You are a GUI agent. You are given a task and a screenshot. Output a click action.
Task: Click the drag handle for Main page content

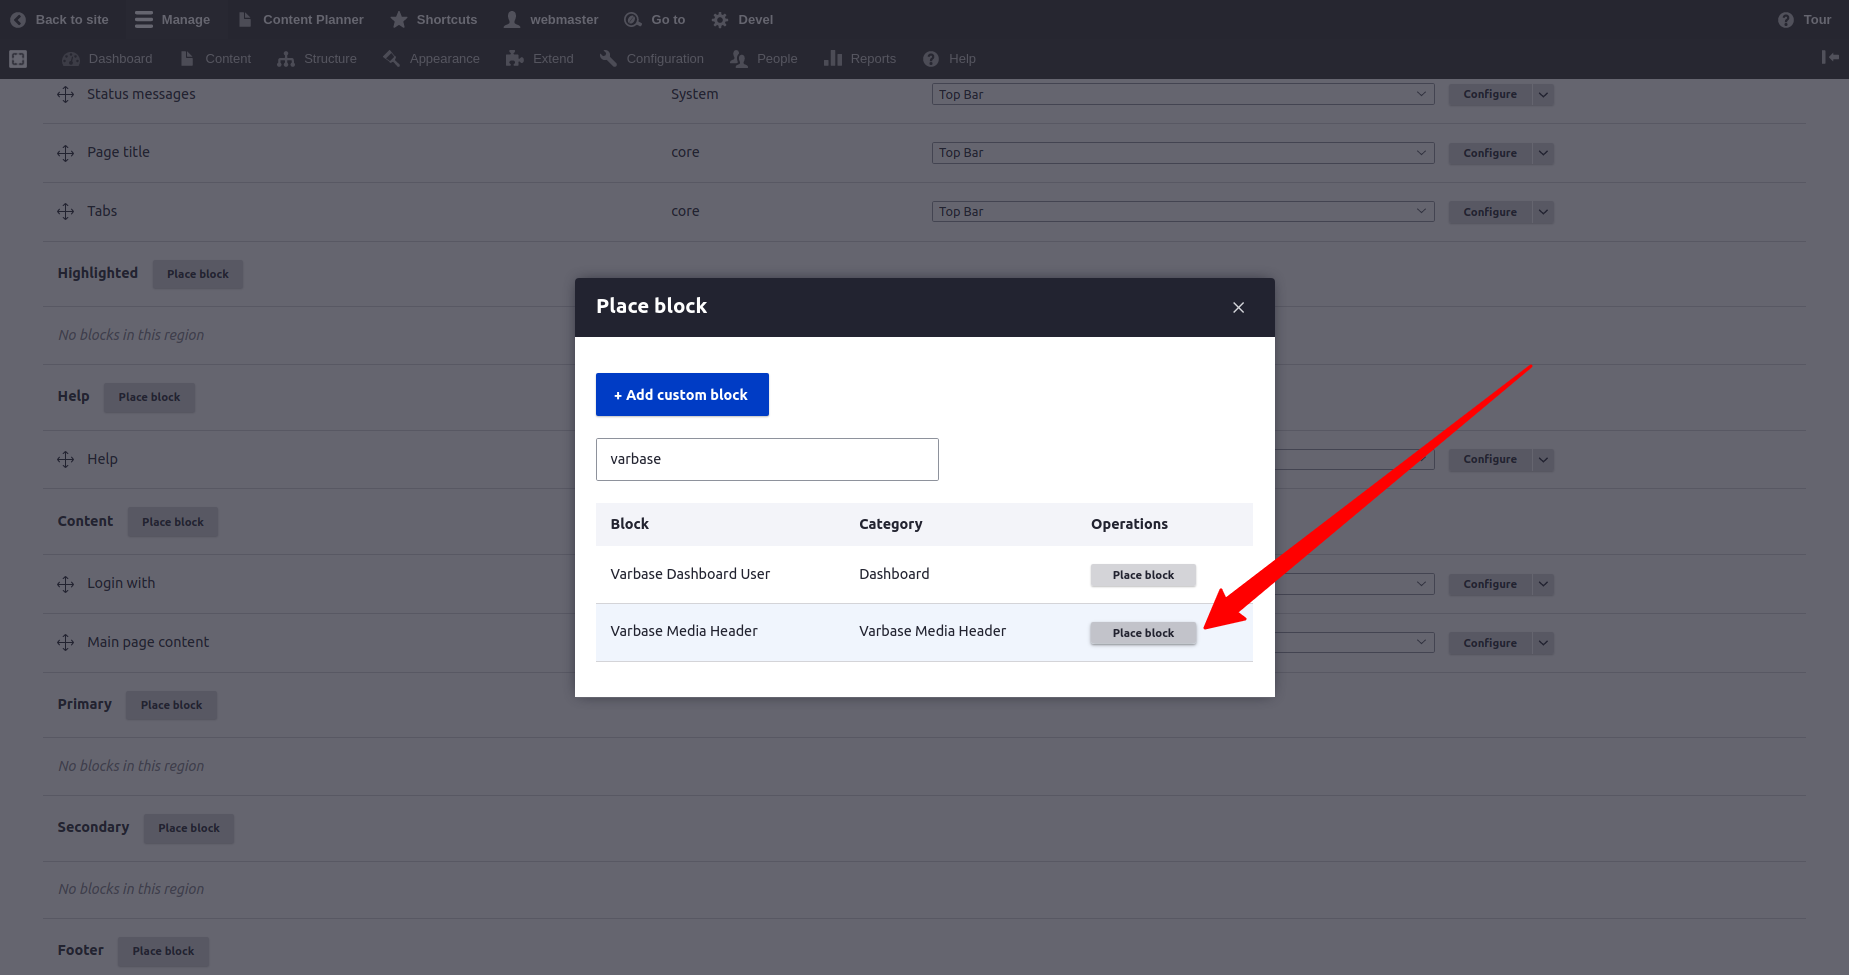(x=66, y=643)
